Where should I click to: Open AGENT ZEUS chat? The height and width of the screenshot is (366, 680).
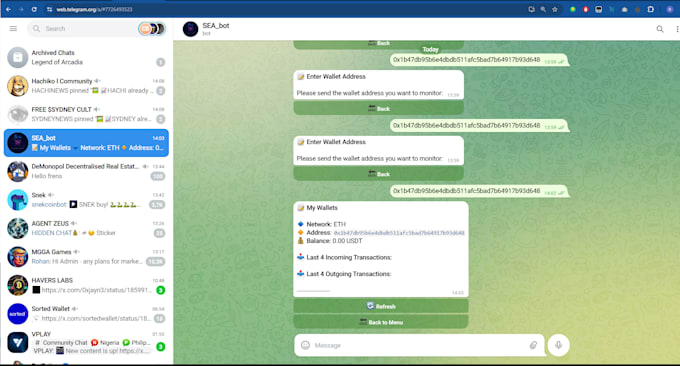[86, 228]
